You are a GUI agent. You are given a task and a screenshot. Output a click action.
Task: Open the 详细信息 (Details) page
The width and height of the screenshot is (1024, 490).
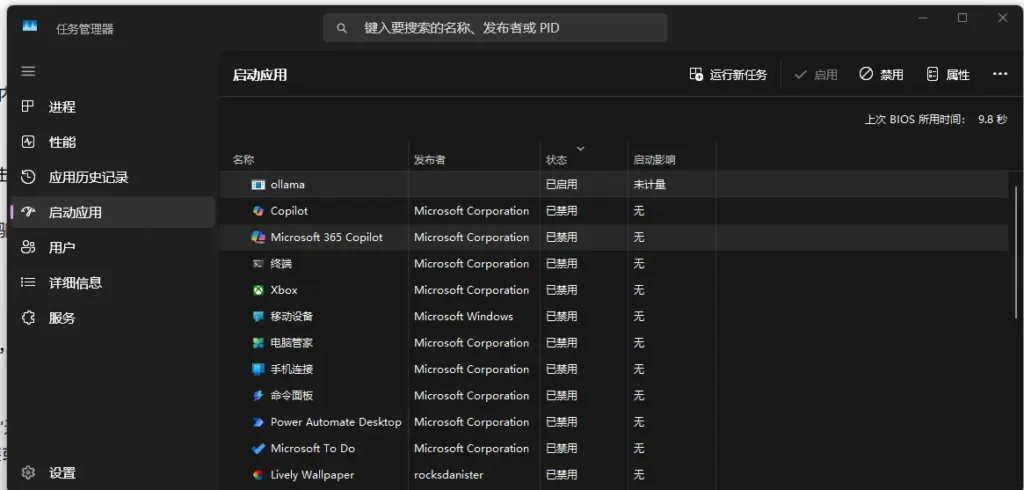point(112,283)
